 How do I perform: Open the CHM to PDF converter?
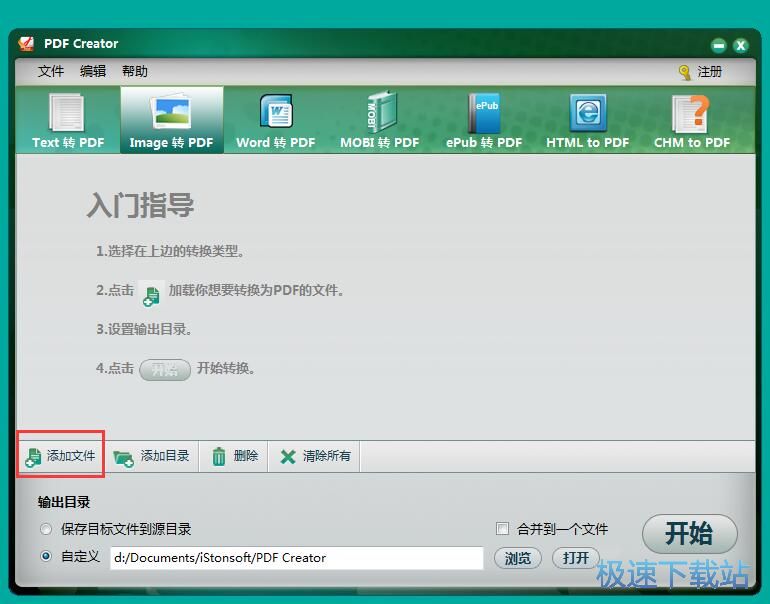(692, 120)
